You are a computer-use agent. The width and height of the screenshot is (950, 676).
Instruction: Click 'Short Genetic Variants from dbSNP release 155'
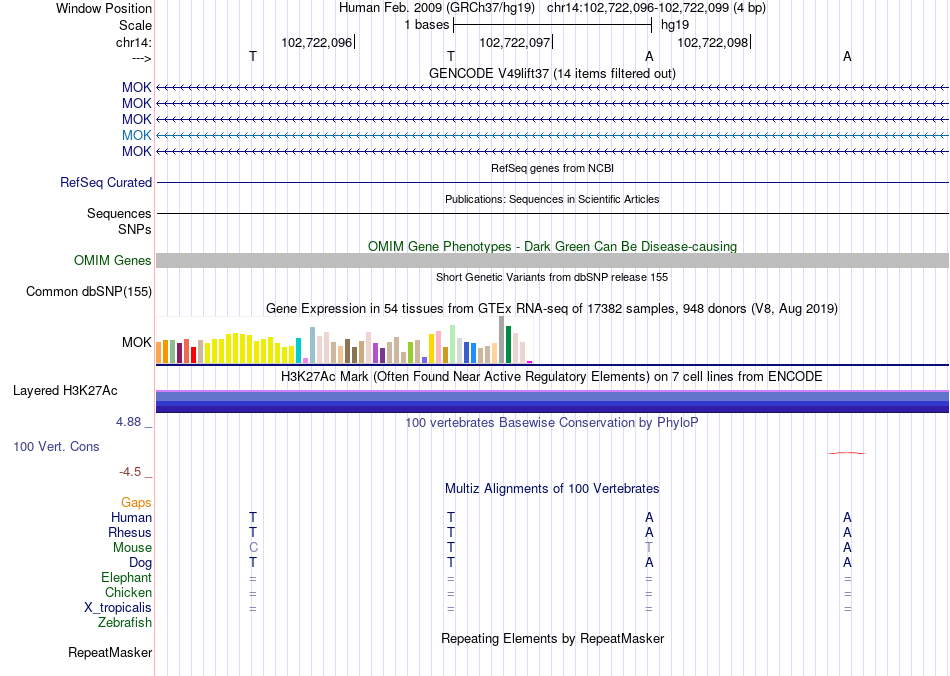tap(552, 277)
